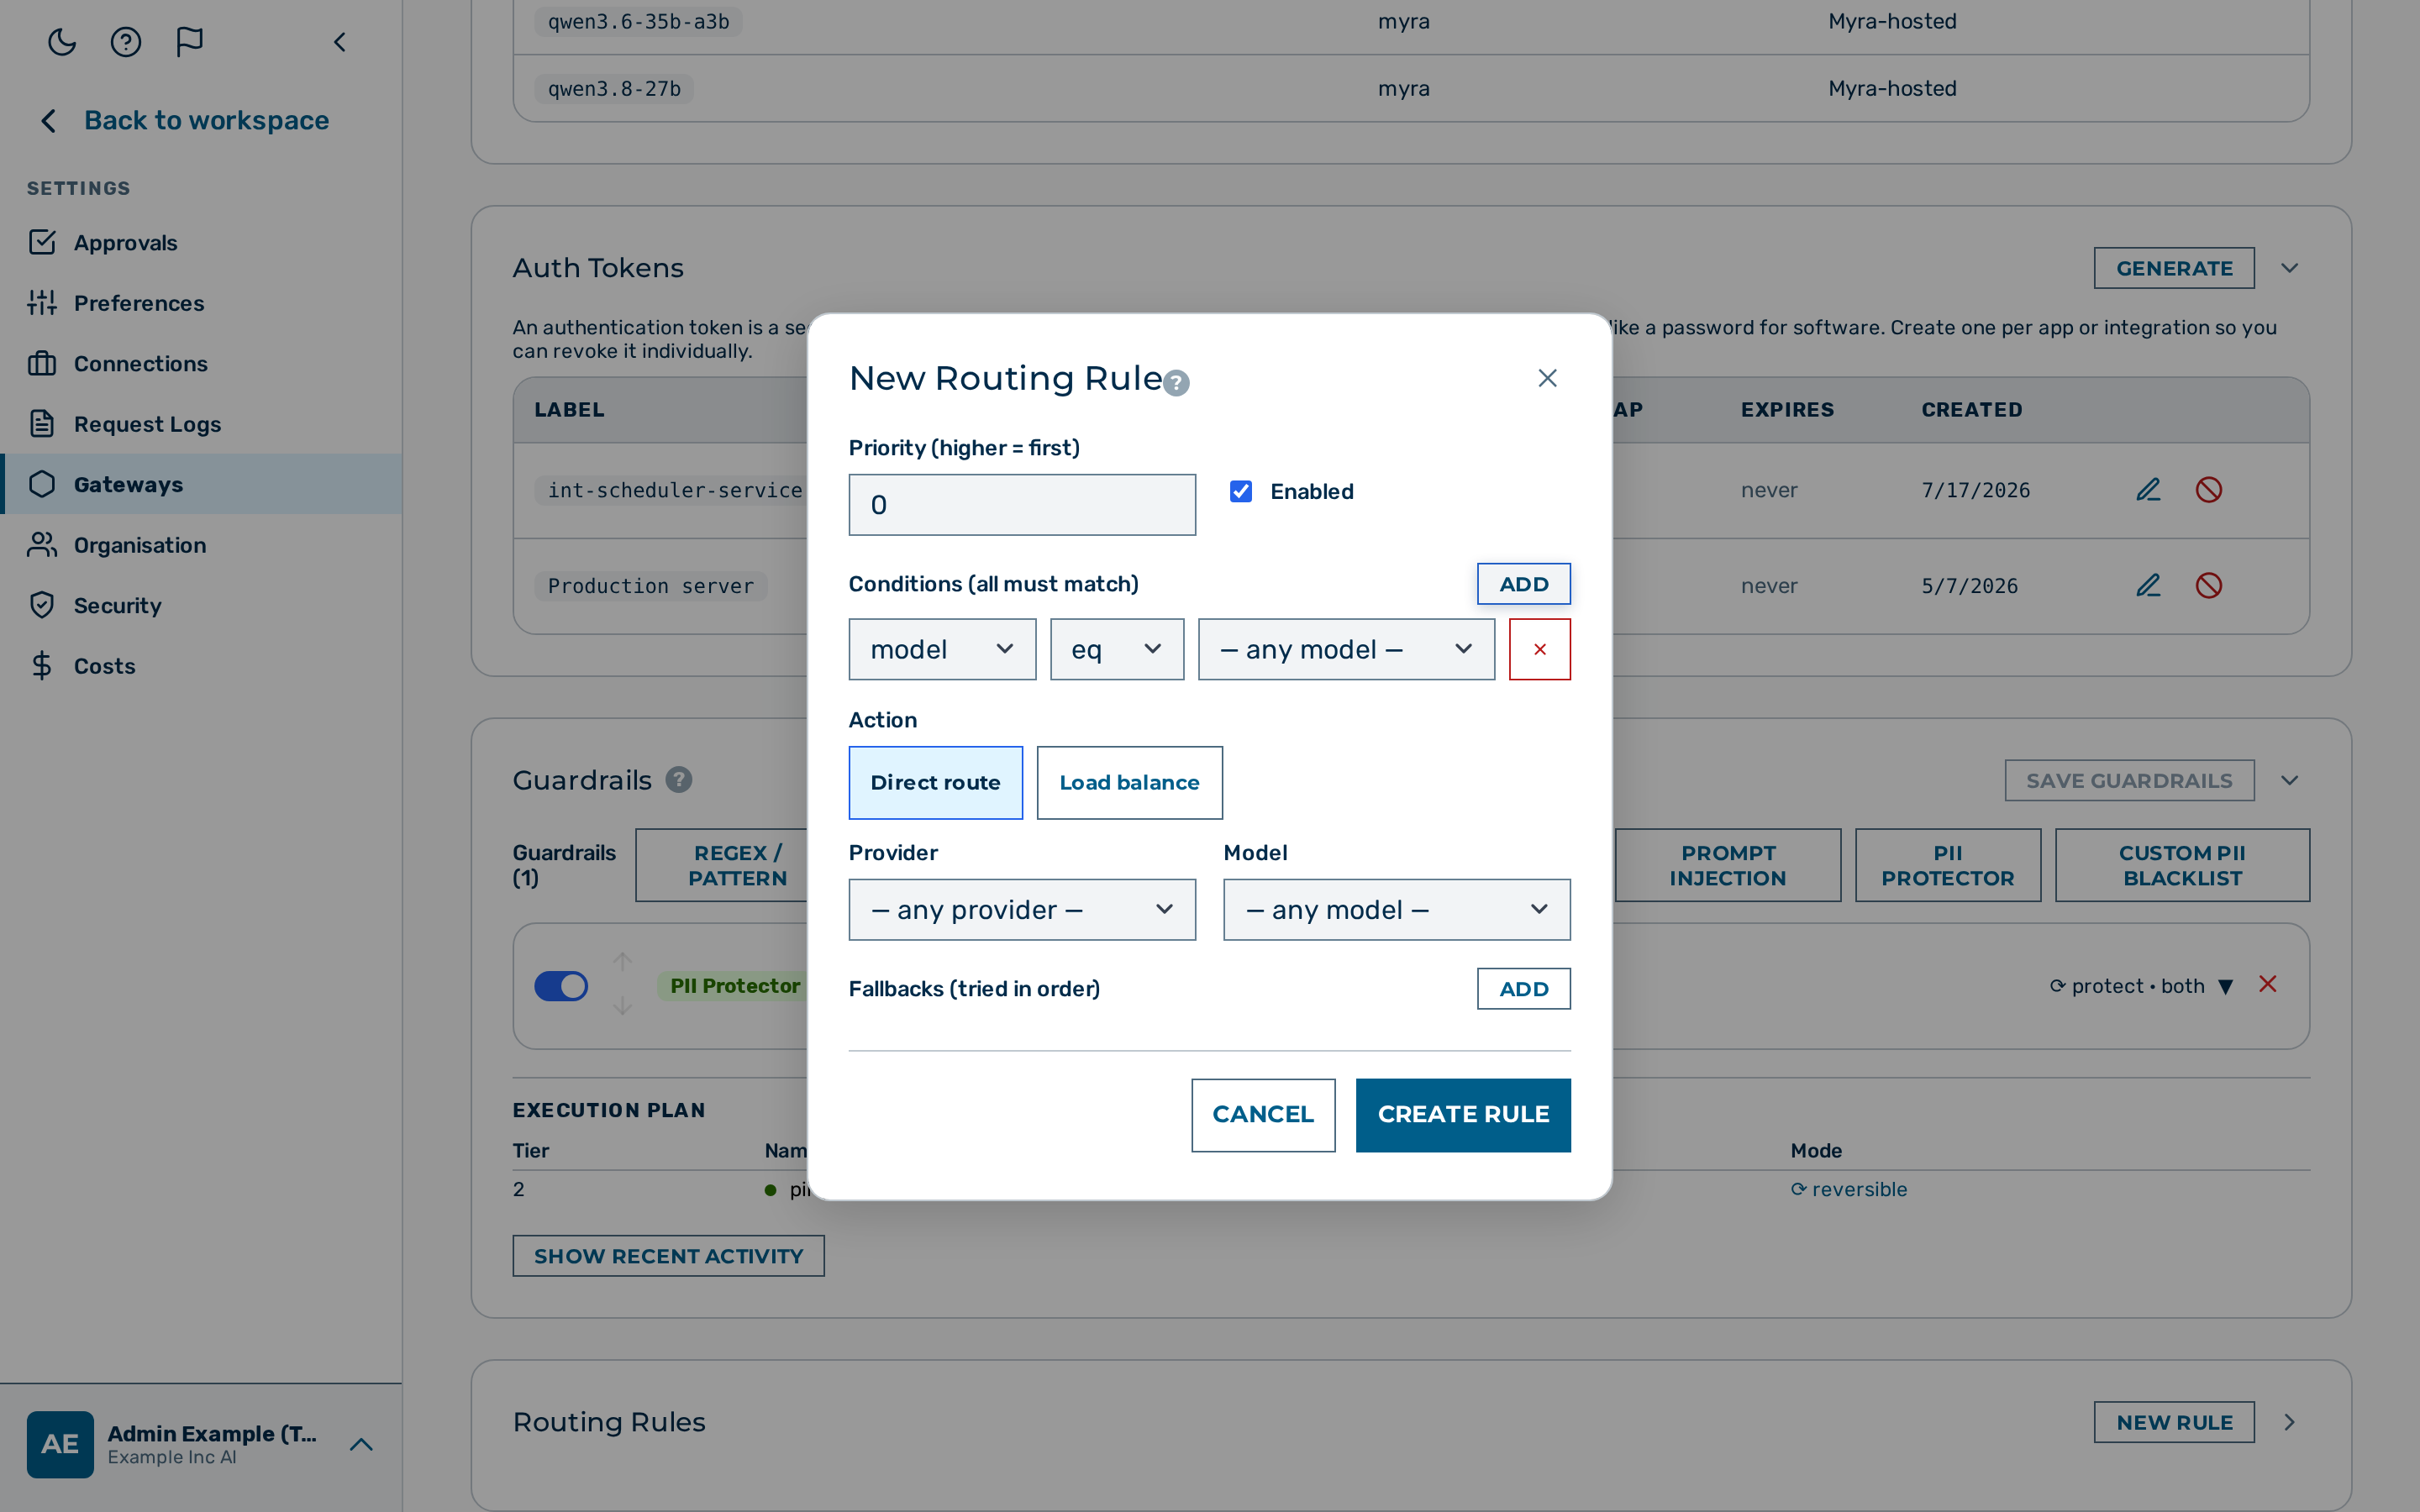Viewport: 2420px width, 1512px height.
Task: Open Costs settings page
Action: tap(201, 666)
